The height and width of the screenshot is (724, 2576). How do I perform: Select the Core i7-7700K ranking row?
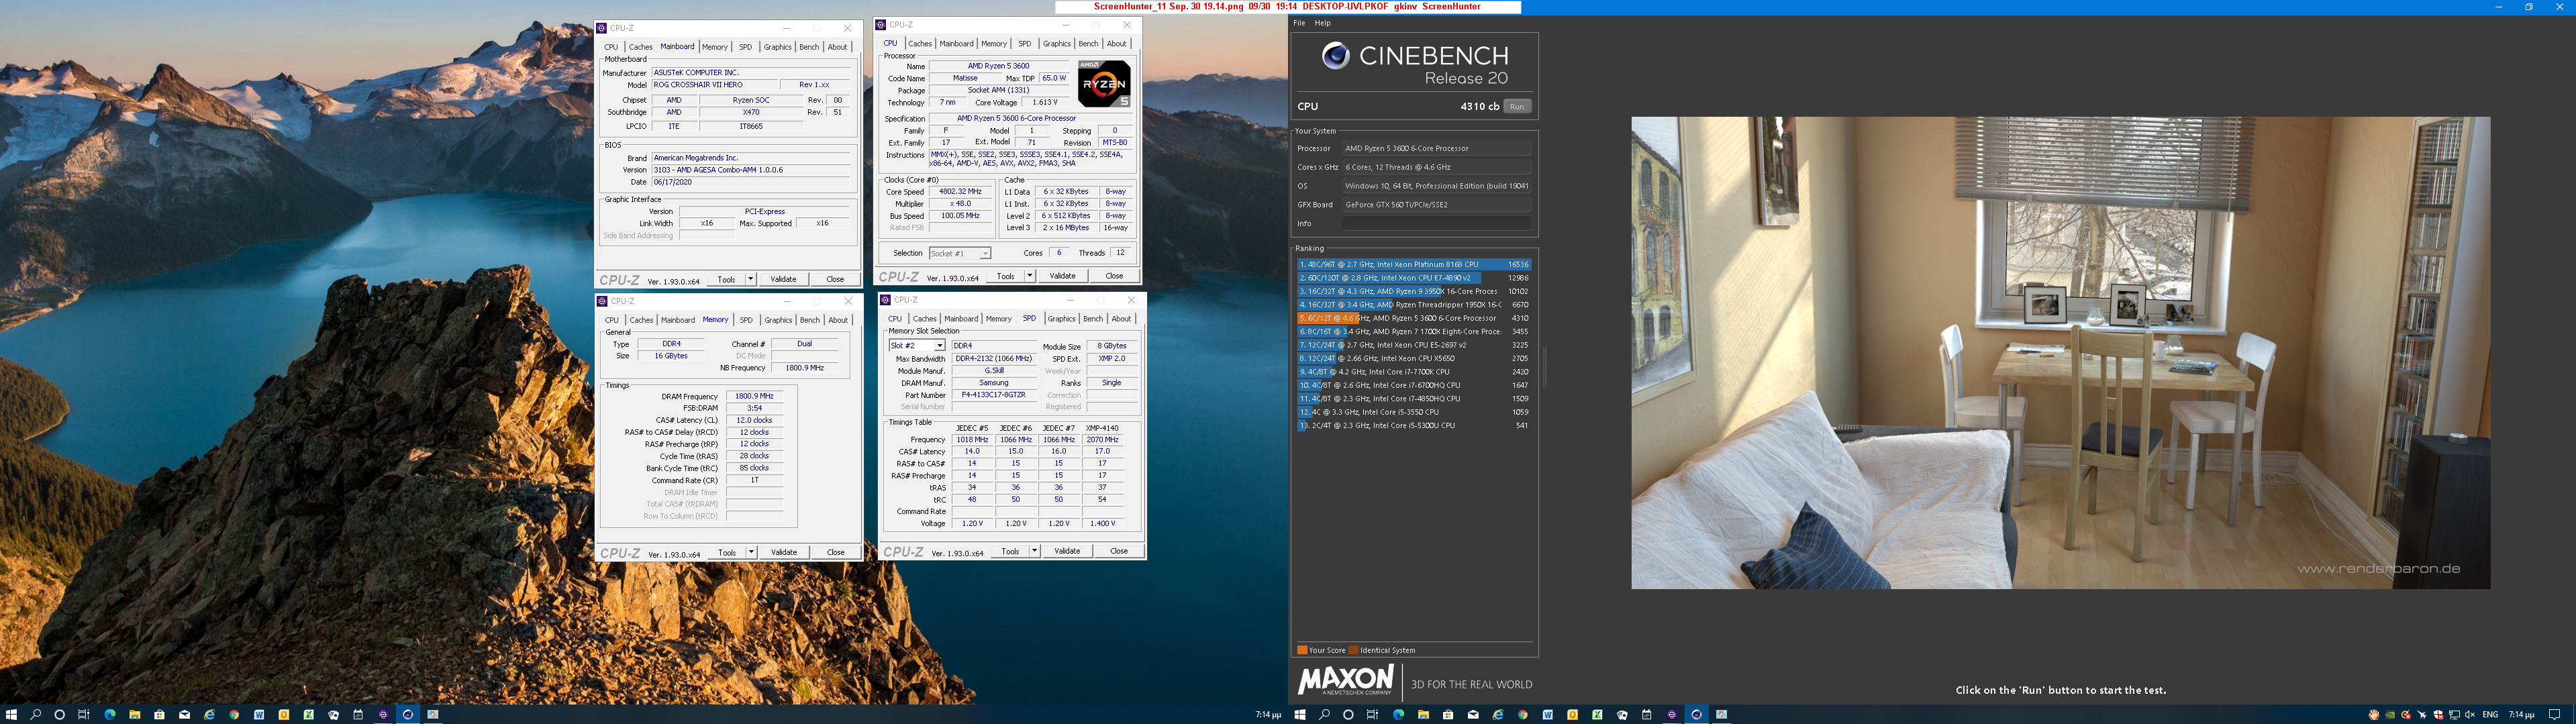(1414, 372)
